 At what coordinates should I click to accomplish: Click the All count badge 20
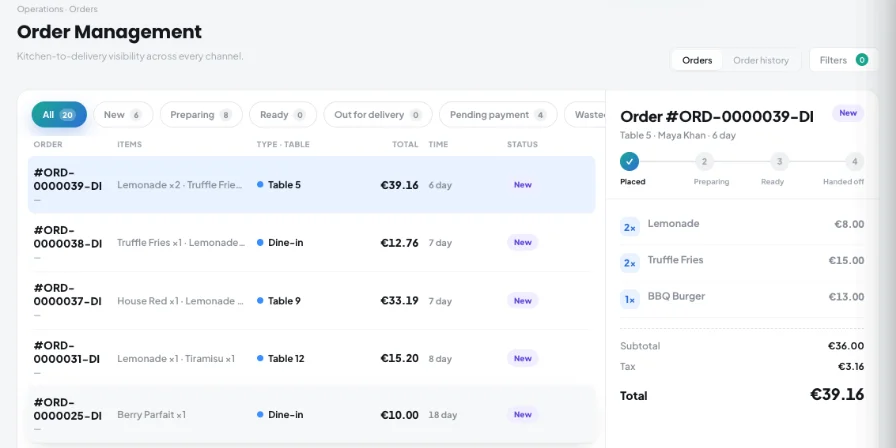click(x=67, y=115)
